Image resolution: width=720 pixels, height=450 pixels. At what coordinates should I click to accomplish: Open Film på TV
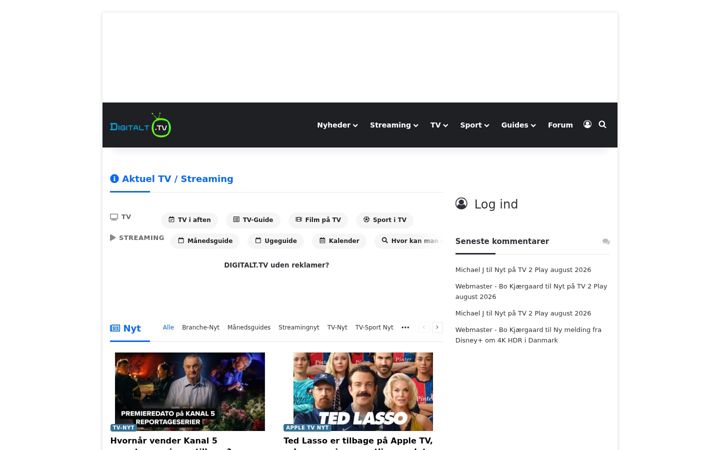click(x=318, y=220)
